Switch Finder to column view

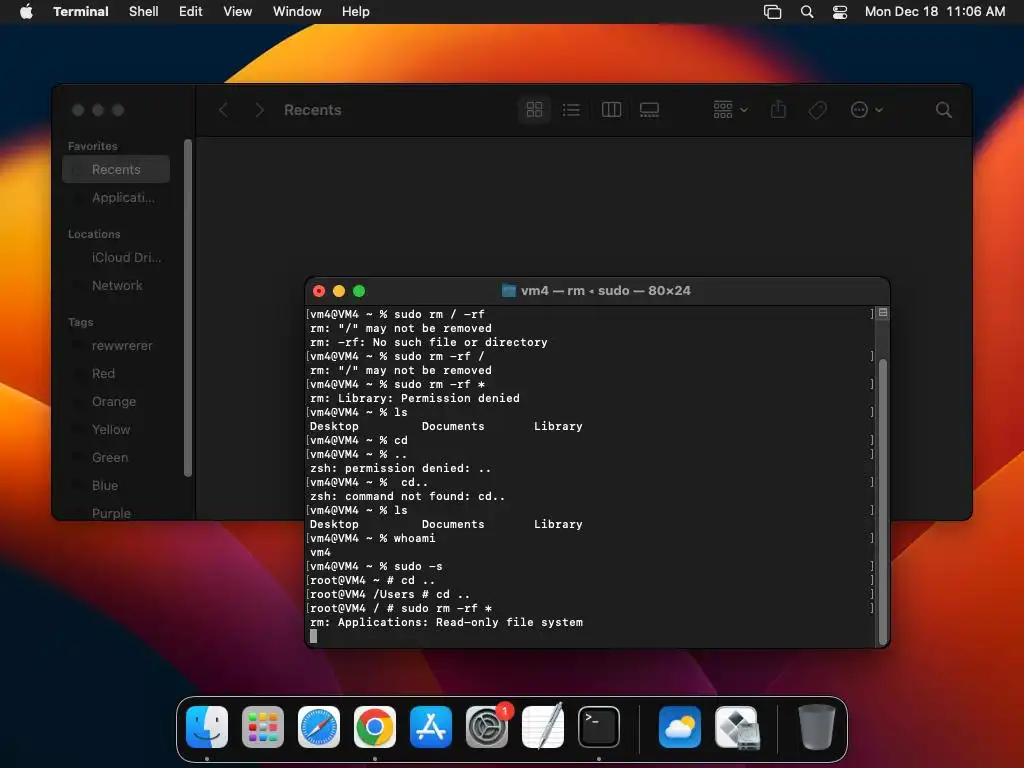pyautogui.click(x=611, y=110)
